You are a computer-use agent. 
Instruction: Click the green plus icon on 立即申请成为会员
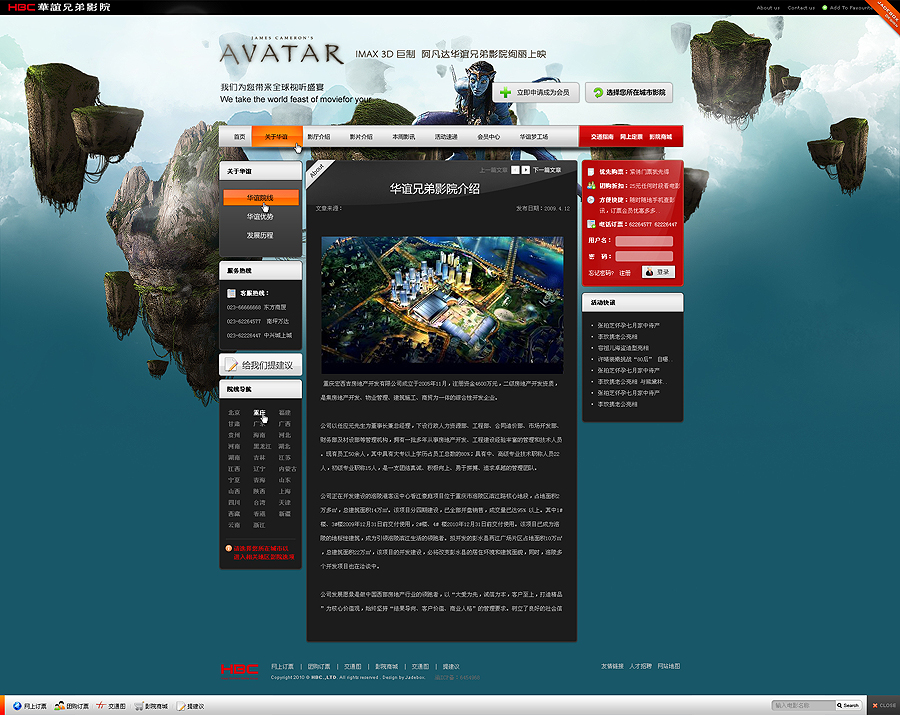pos(505,92)
